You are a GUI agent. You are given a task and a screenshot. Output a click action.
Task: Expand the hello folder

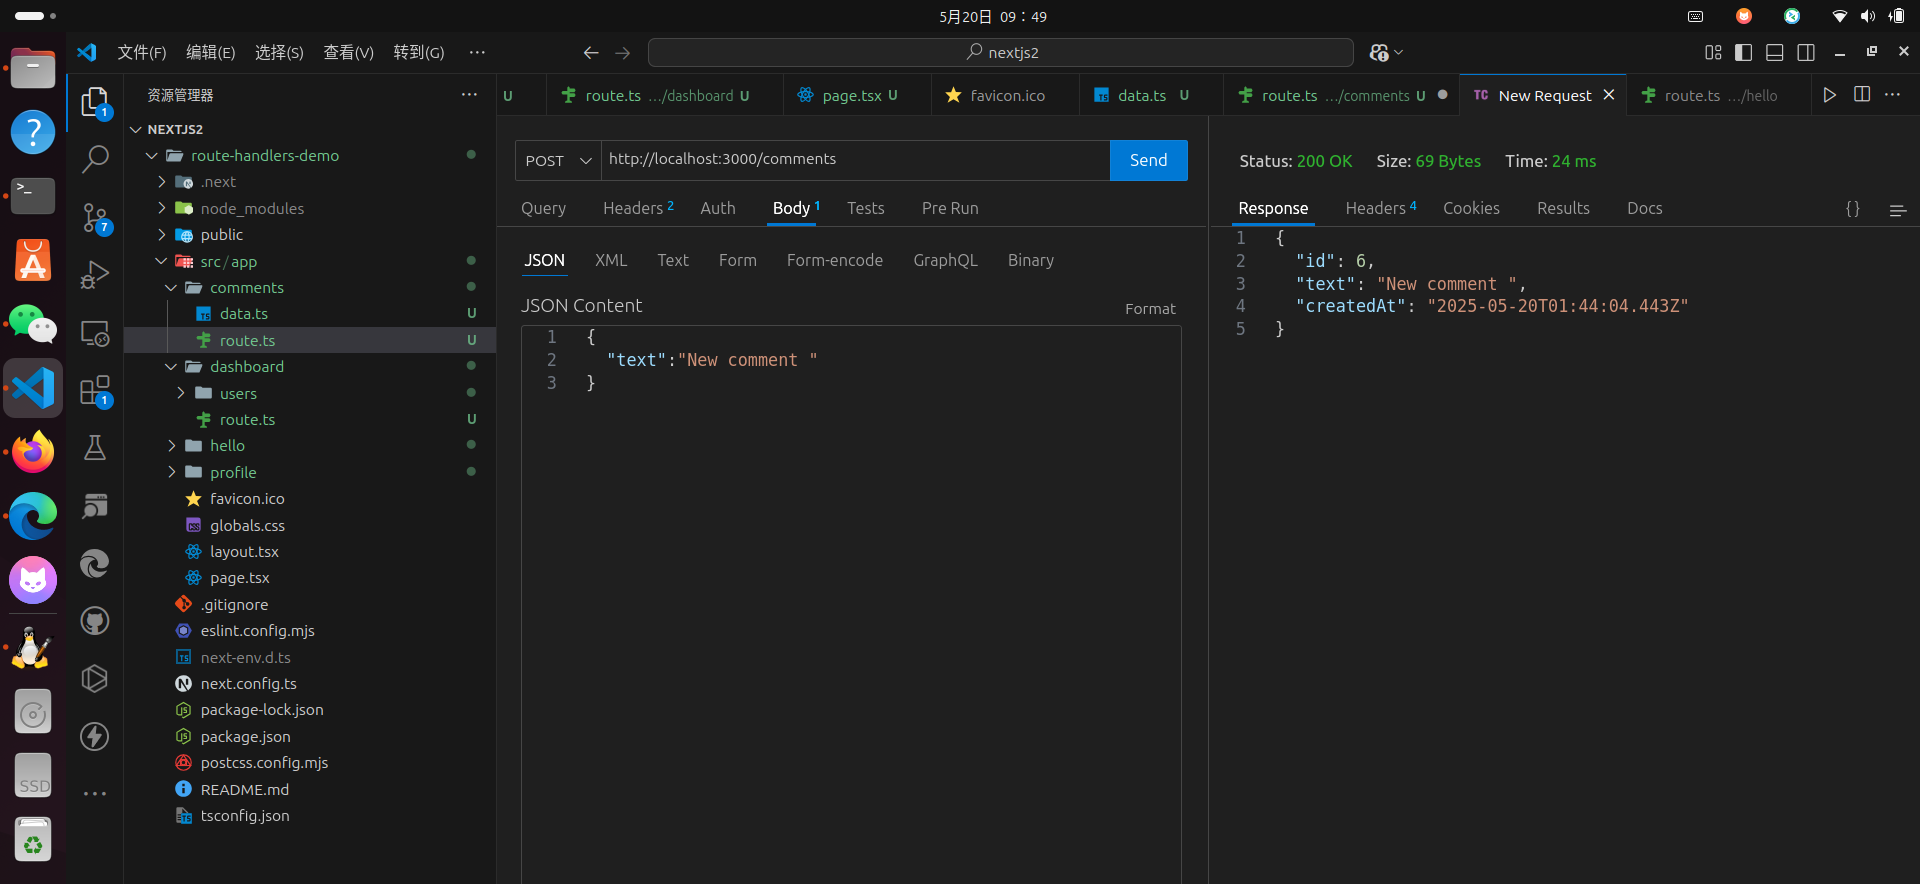click(x=227, y=446)
